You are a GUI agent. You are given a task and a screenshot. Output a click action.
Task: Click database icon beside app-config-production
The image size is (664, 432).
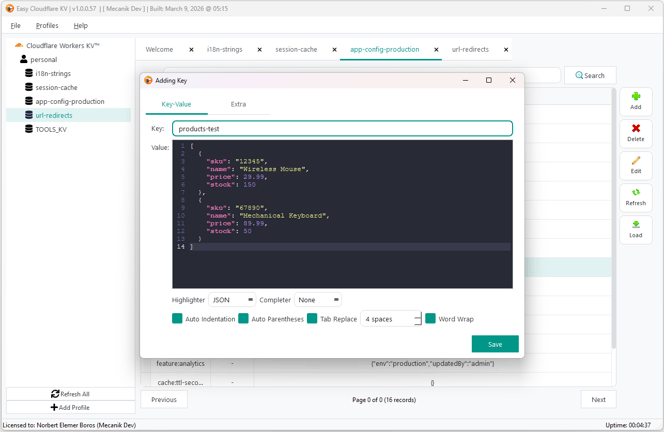(x=29, y=101)
